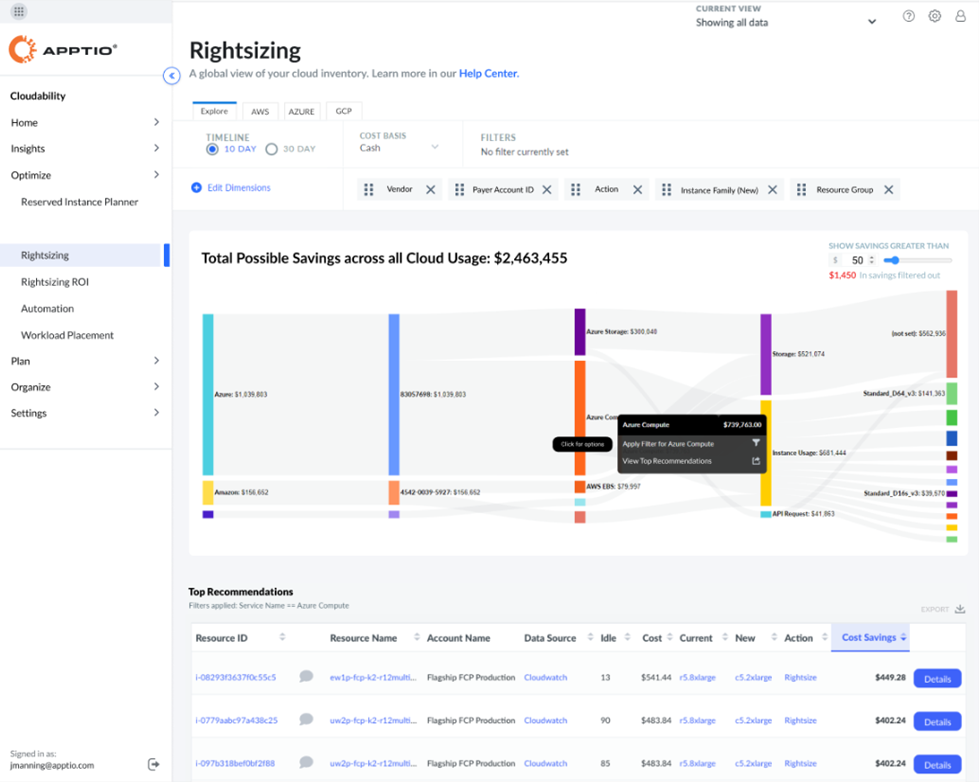Open resource link i-08293f3637f0c55c5
Screen dimensions: 979x782
click(x=235, y=677)
